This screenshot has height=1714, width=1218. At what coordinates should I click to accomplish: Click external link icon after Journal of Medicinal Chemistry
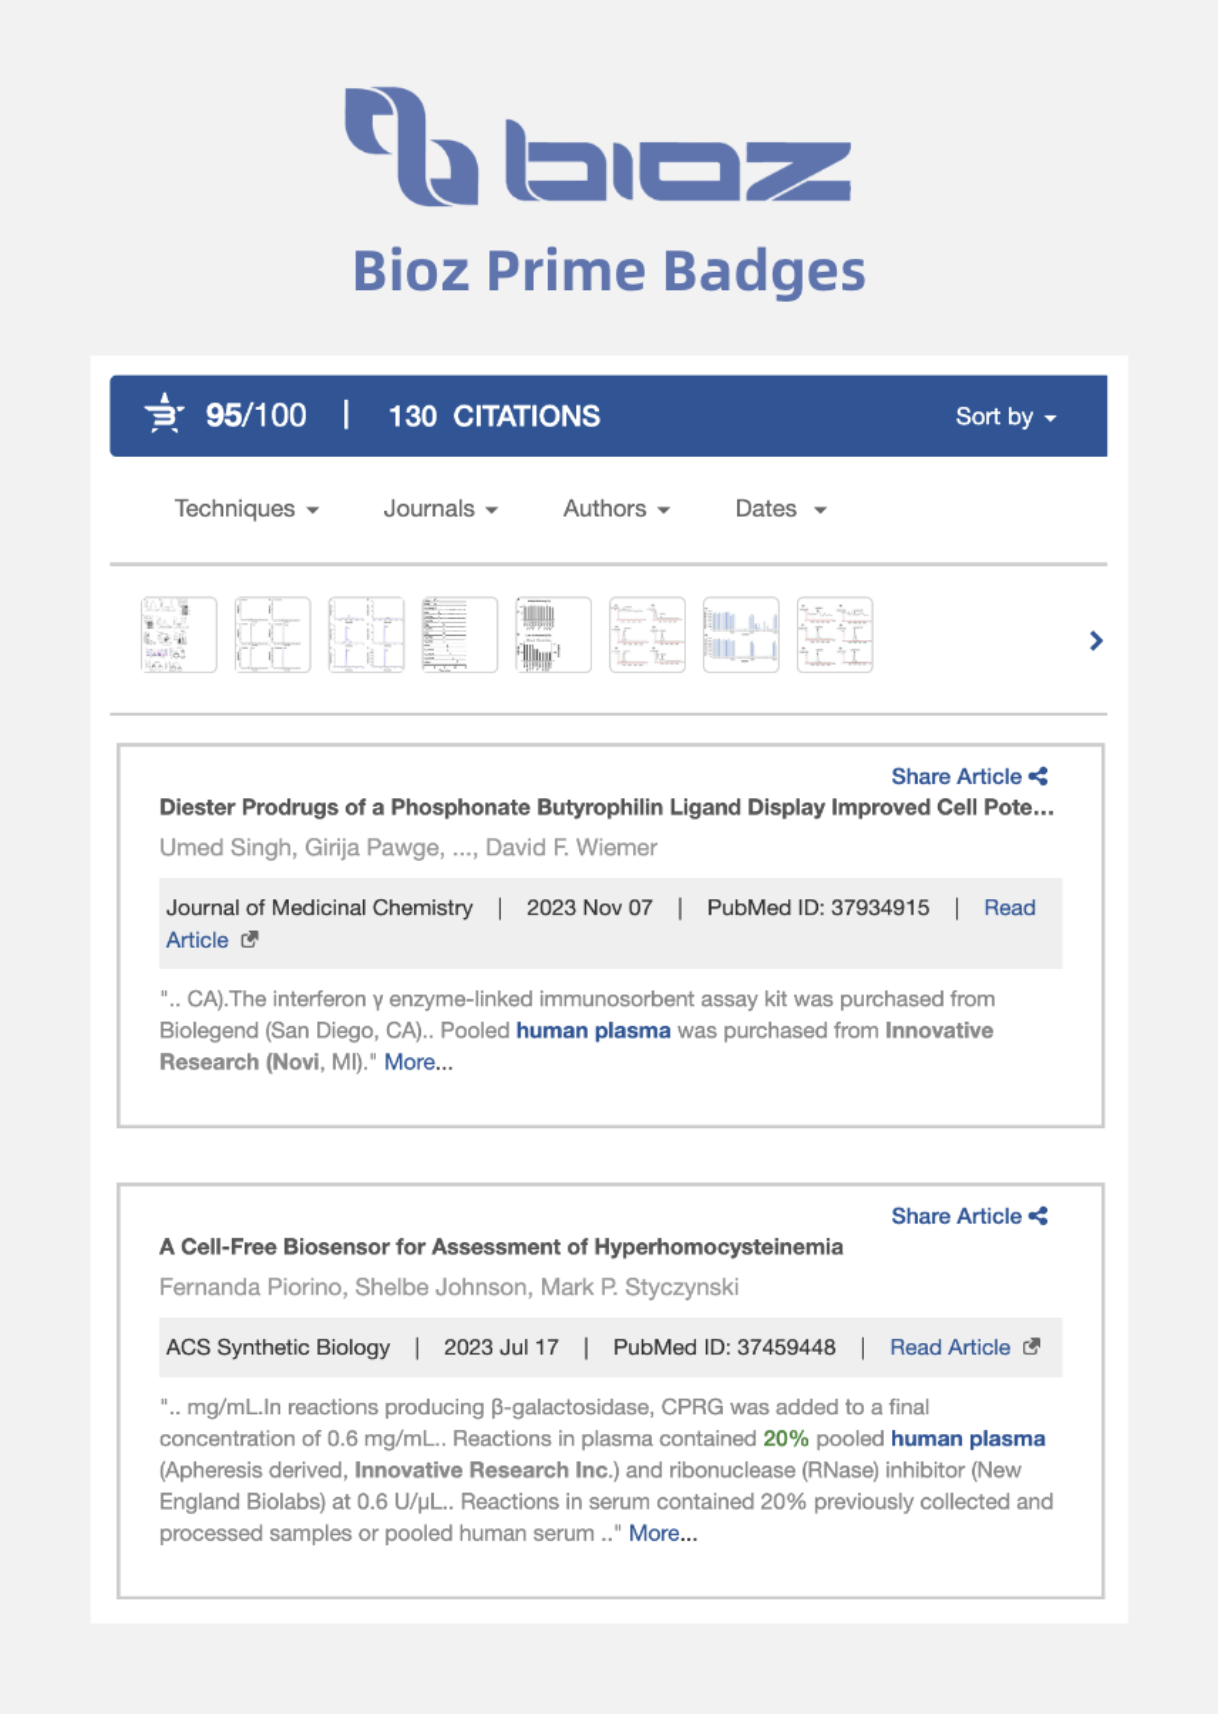pyautogui.click(x=250, y=939)
